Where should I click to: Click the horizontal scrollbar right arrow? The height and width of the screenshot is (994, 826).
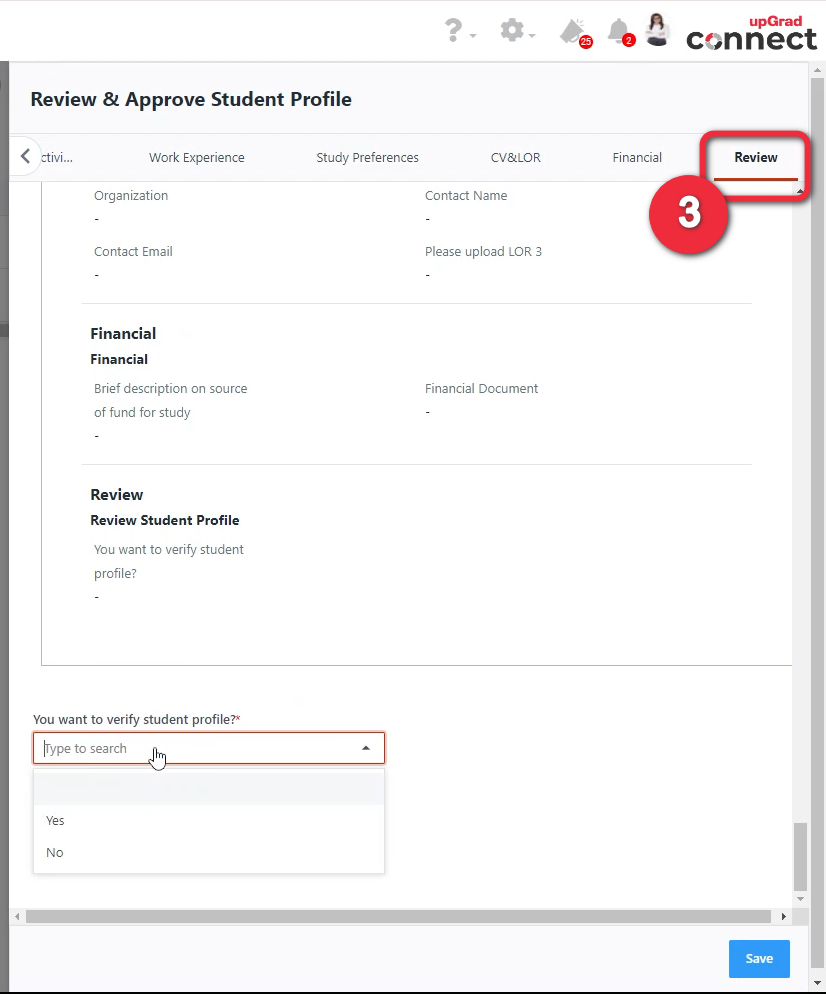784,916
